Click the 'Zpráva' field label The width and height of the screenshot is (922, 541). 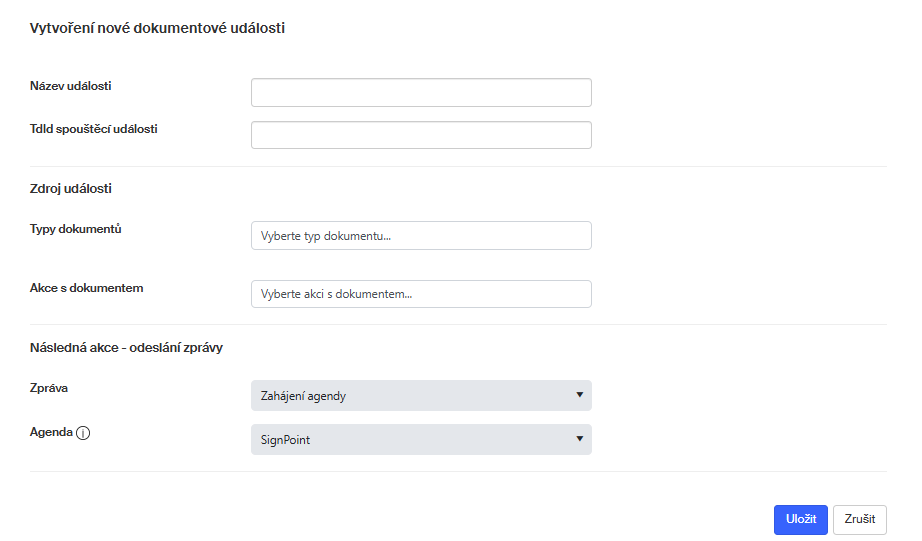click(49, 387)
